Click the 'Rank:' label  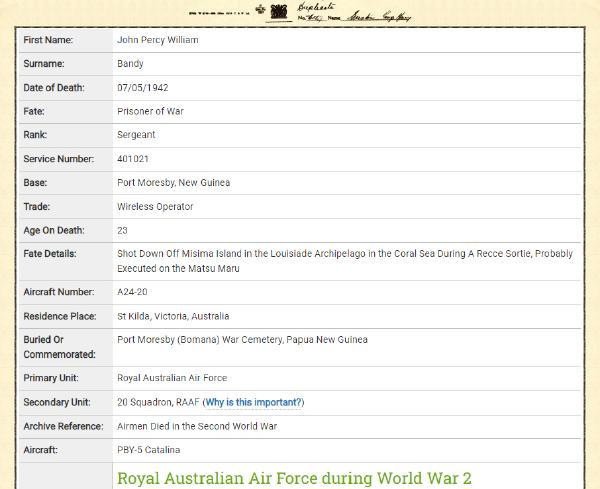(35, 135)
